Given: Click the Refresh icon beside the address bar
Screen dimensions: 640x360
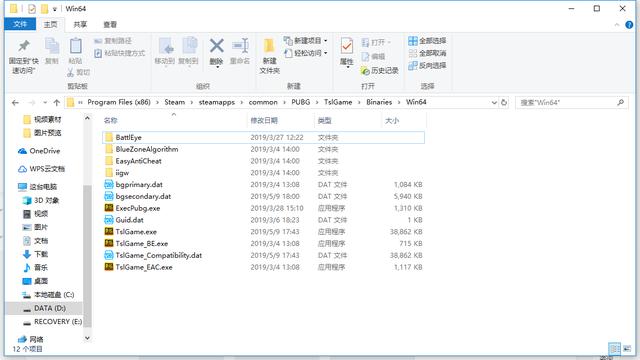Looking at the screenshot, I should [504, 102].
